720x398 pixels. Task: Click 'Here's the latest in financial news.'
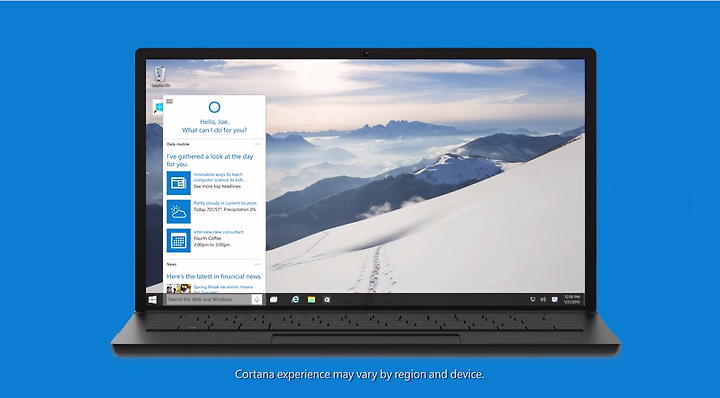click(x=214, y=276)
